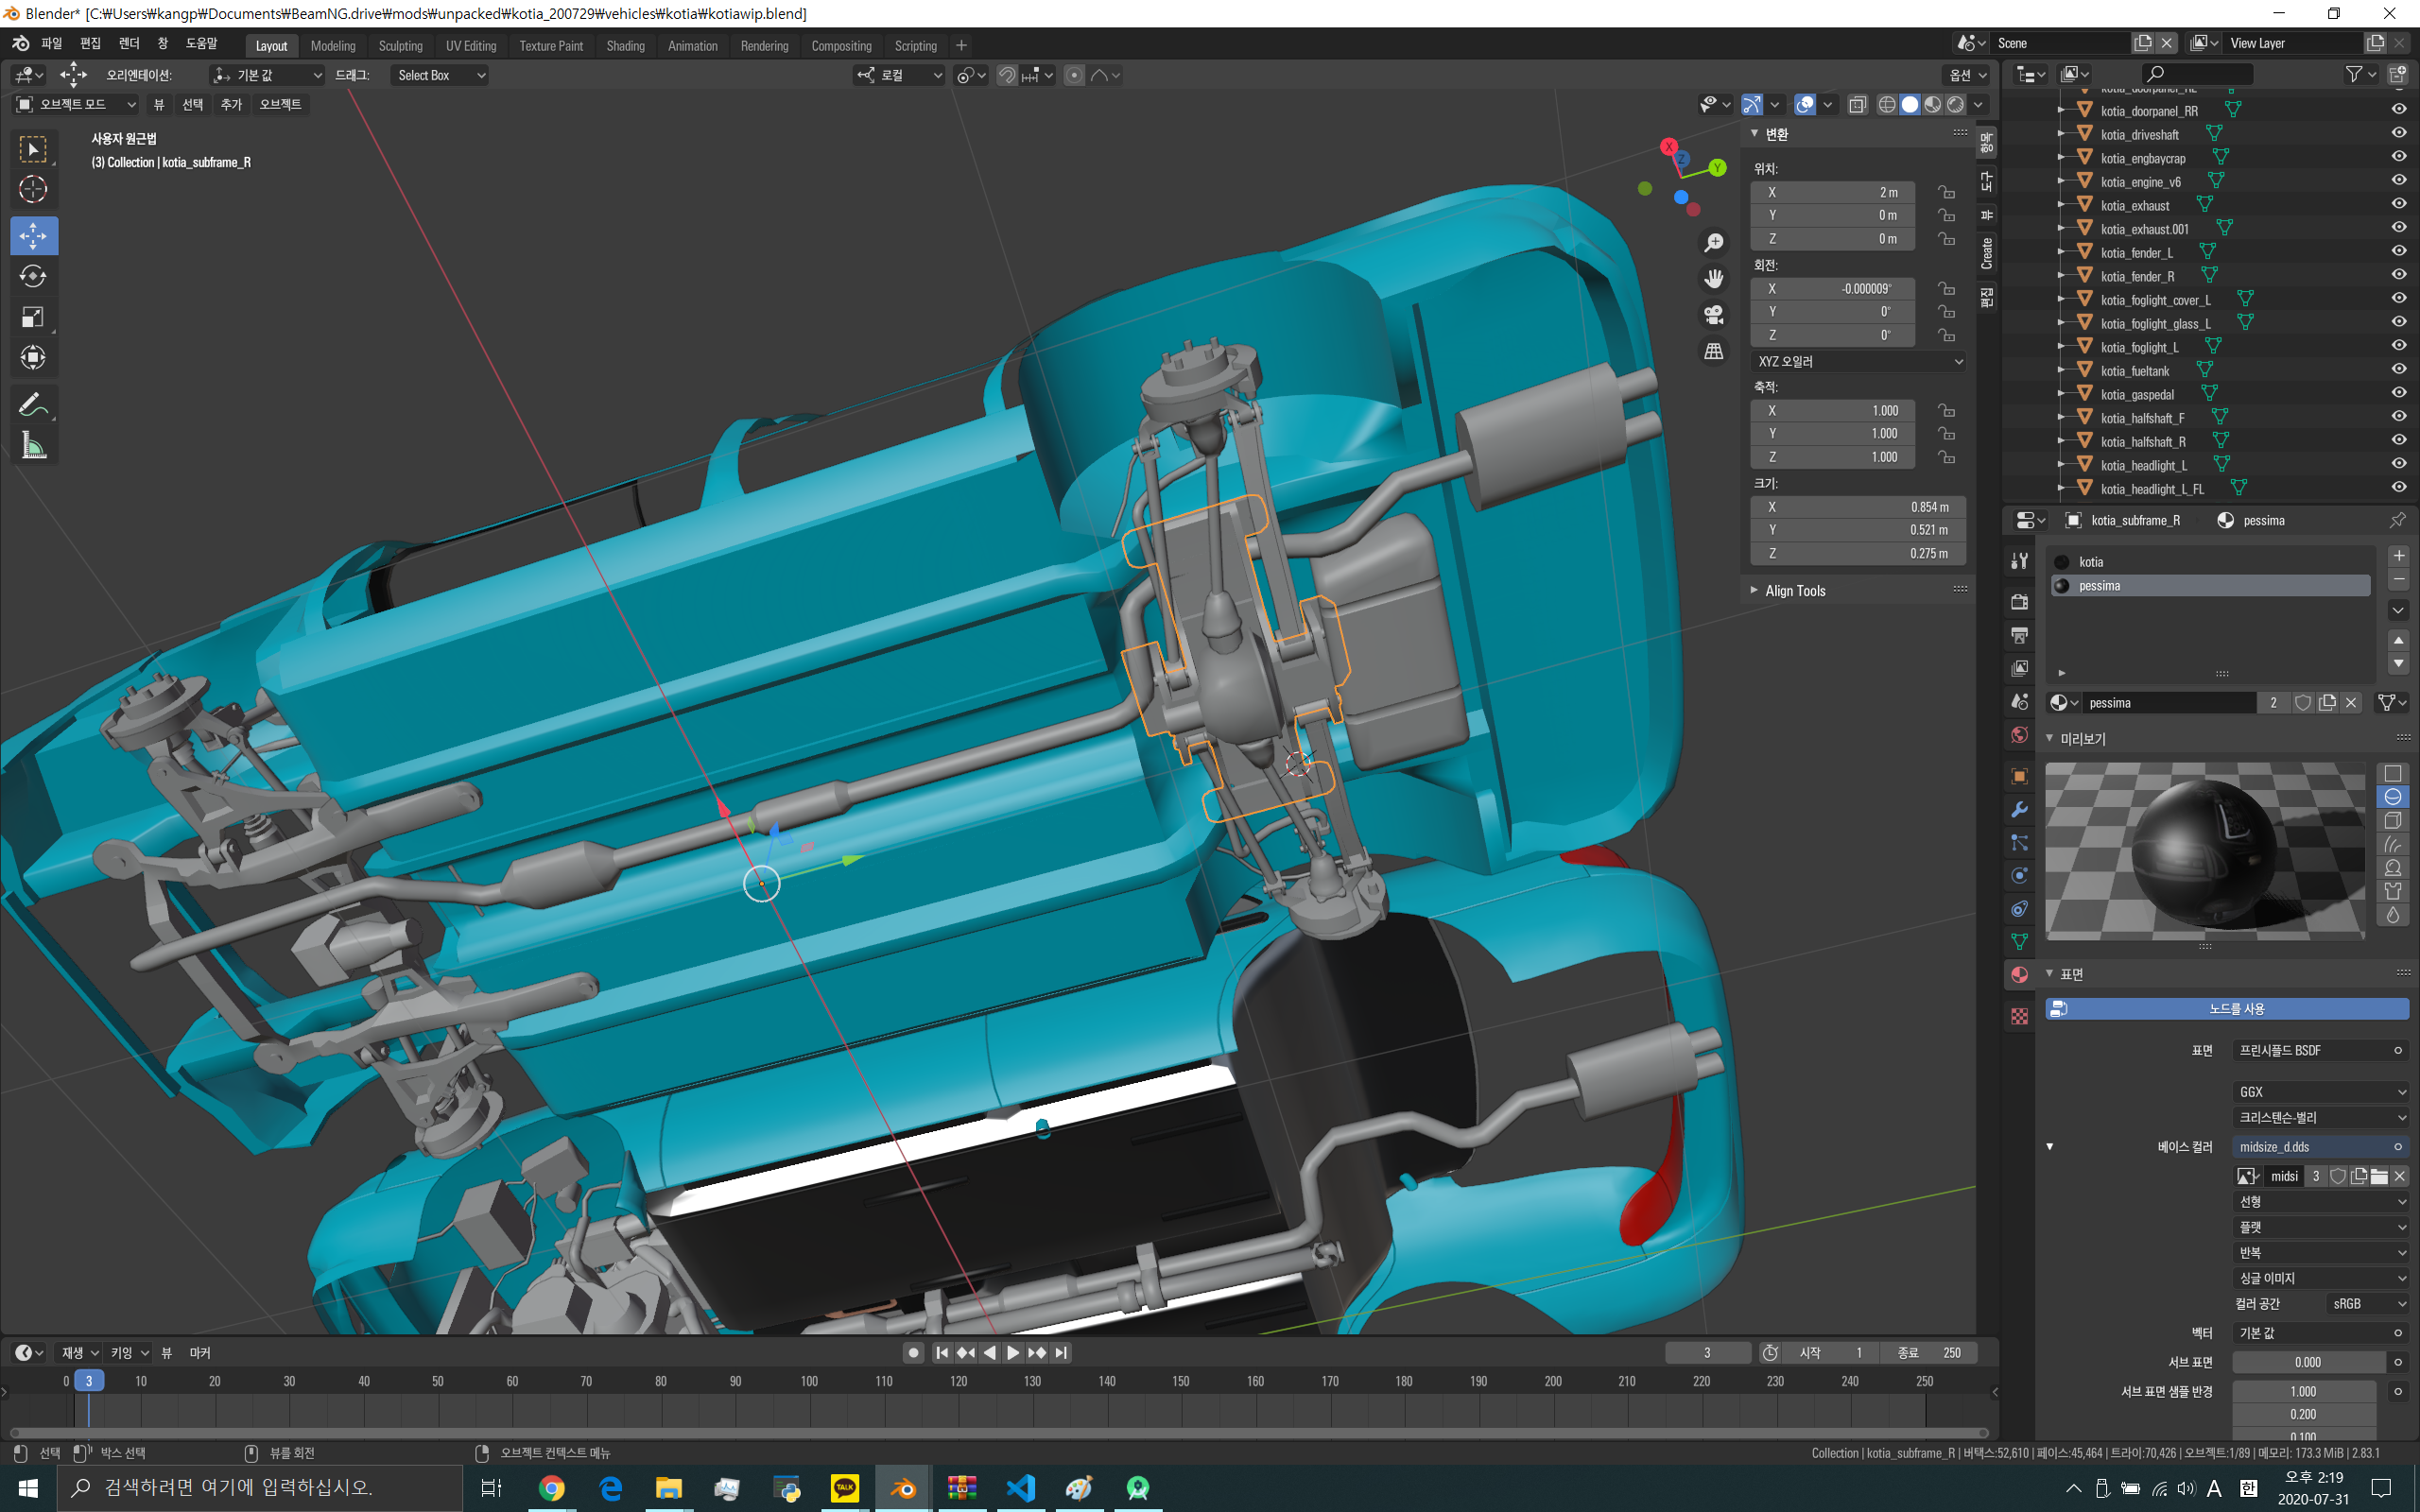Open the GGX distribution dropdown

click(x=2320, y=1092)
